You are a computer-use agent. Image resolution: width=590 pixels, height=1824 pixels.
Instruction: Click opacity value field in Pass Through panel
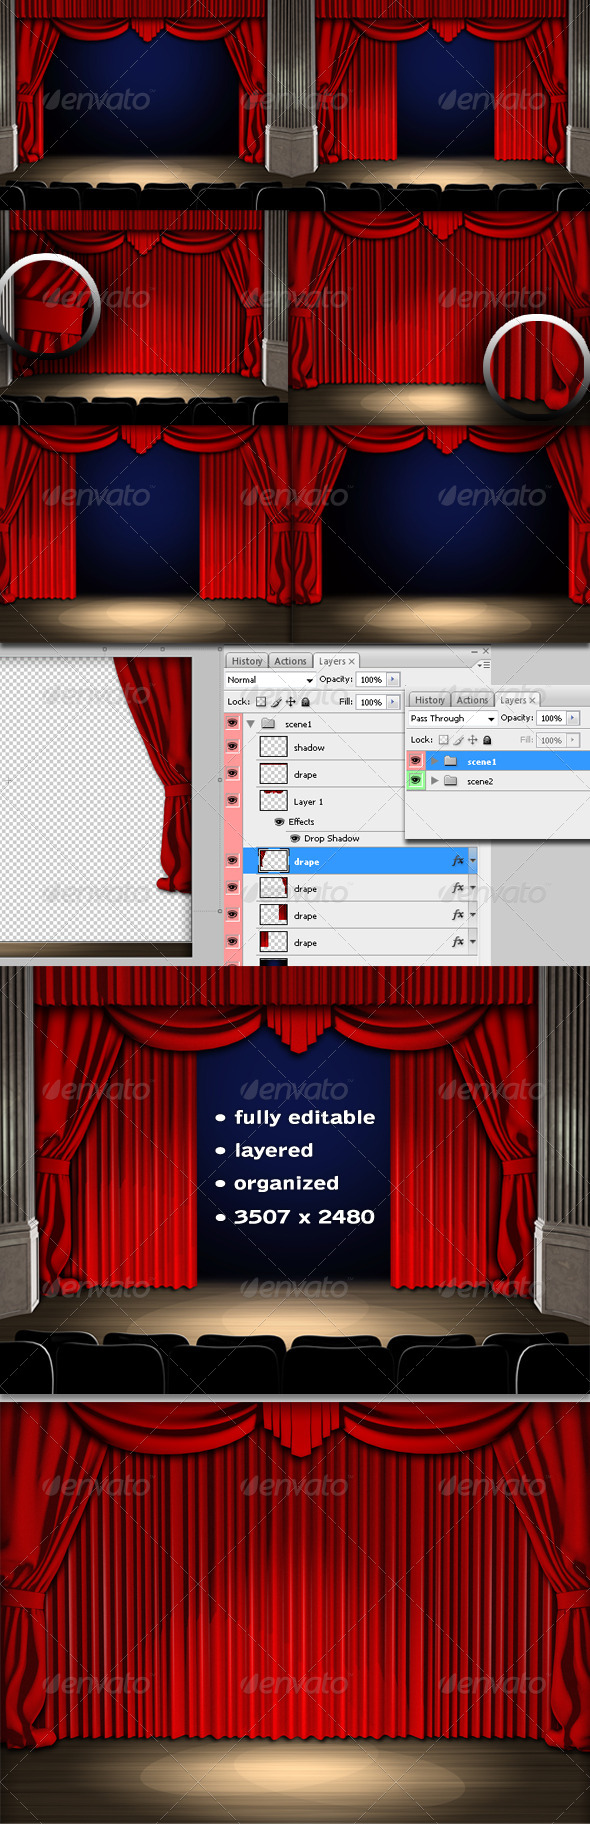pos(551,718)
